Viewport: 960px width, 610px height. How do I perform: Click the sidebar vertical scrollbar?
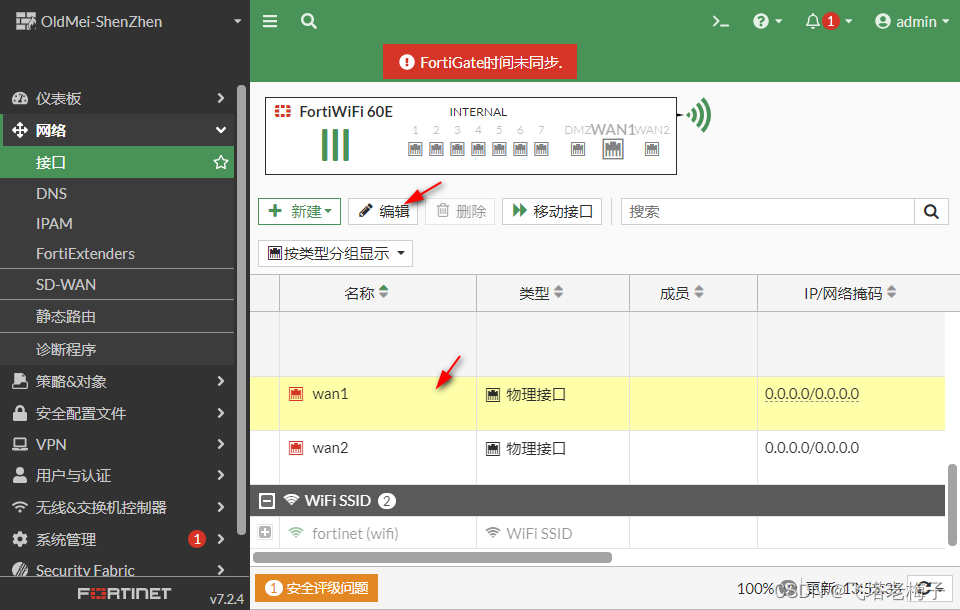click(x=241, y=310)
